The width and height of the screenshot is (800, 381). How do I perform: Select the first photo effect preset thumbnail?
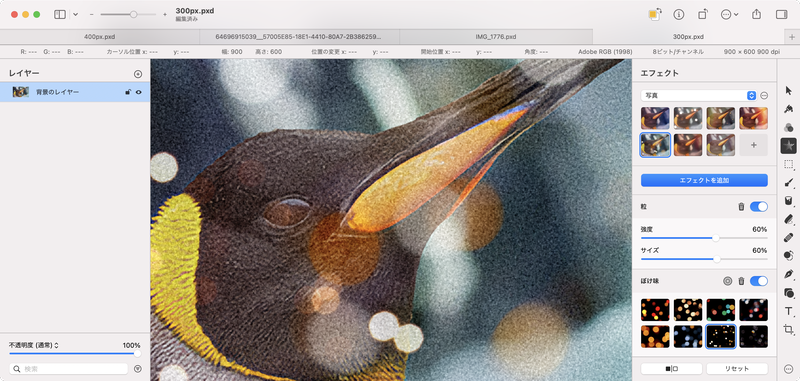(655, 118)
